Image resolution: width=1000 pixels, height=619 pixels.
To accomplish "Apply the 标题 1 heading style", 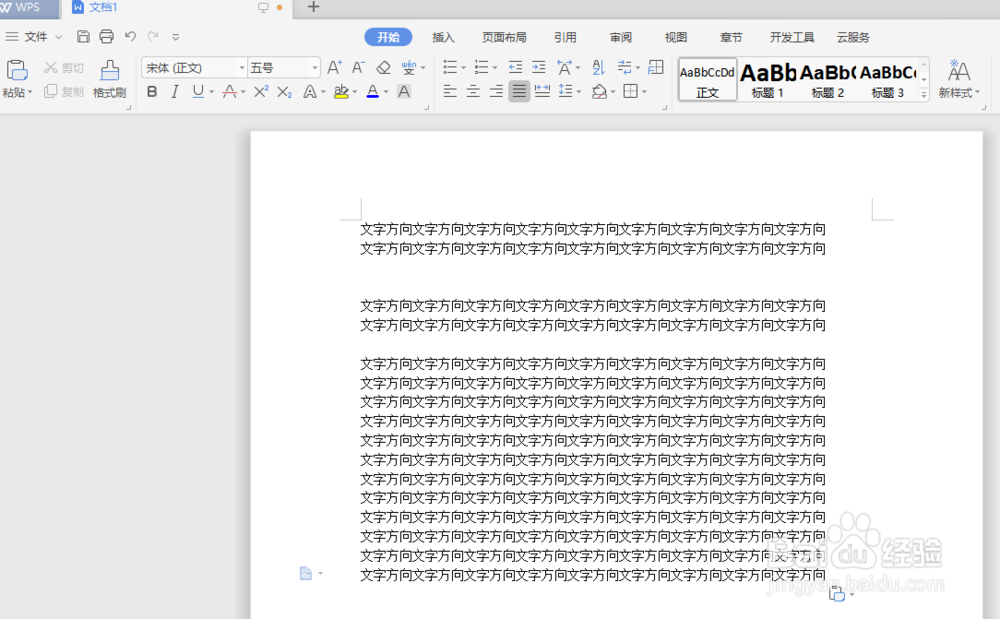I will 767,80.
